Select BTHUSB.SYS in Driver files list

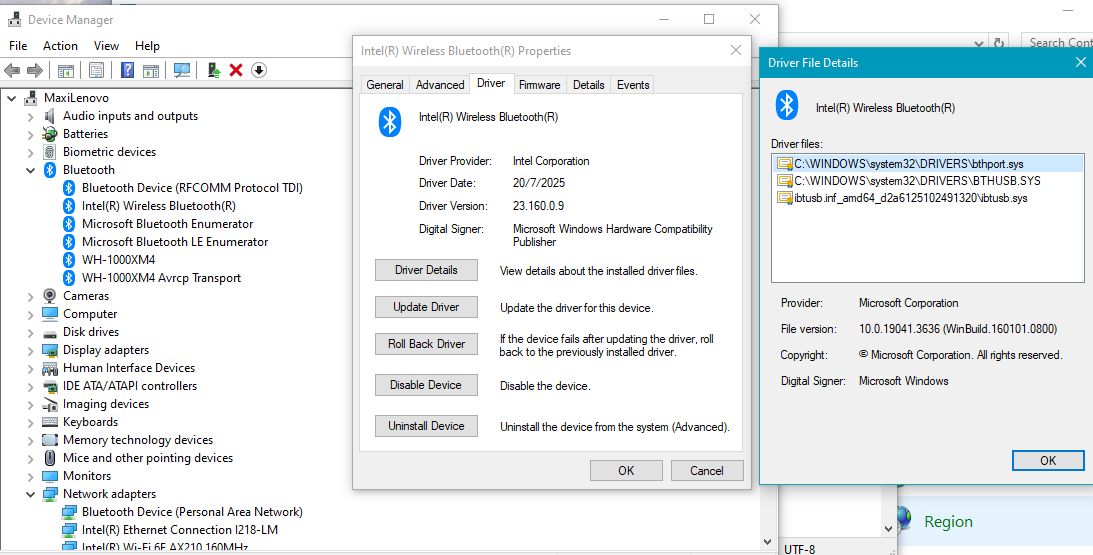(929, 181)
